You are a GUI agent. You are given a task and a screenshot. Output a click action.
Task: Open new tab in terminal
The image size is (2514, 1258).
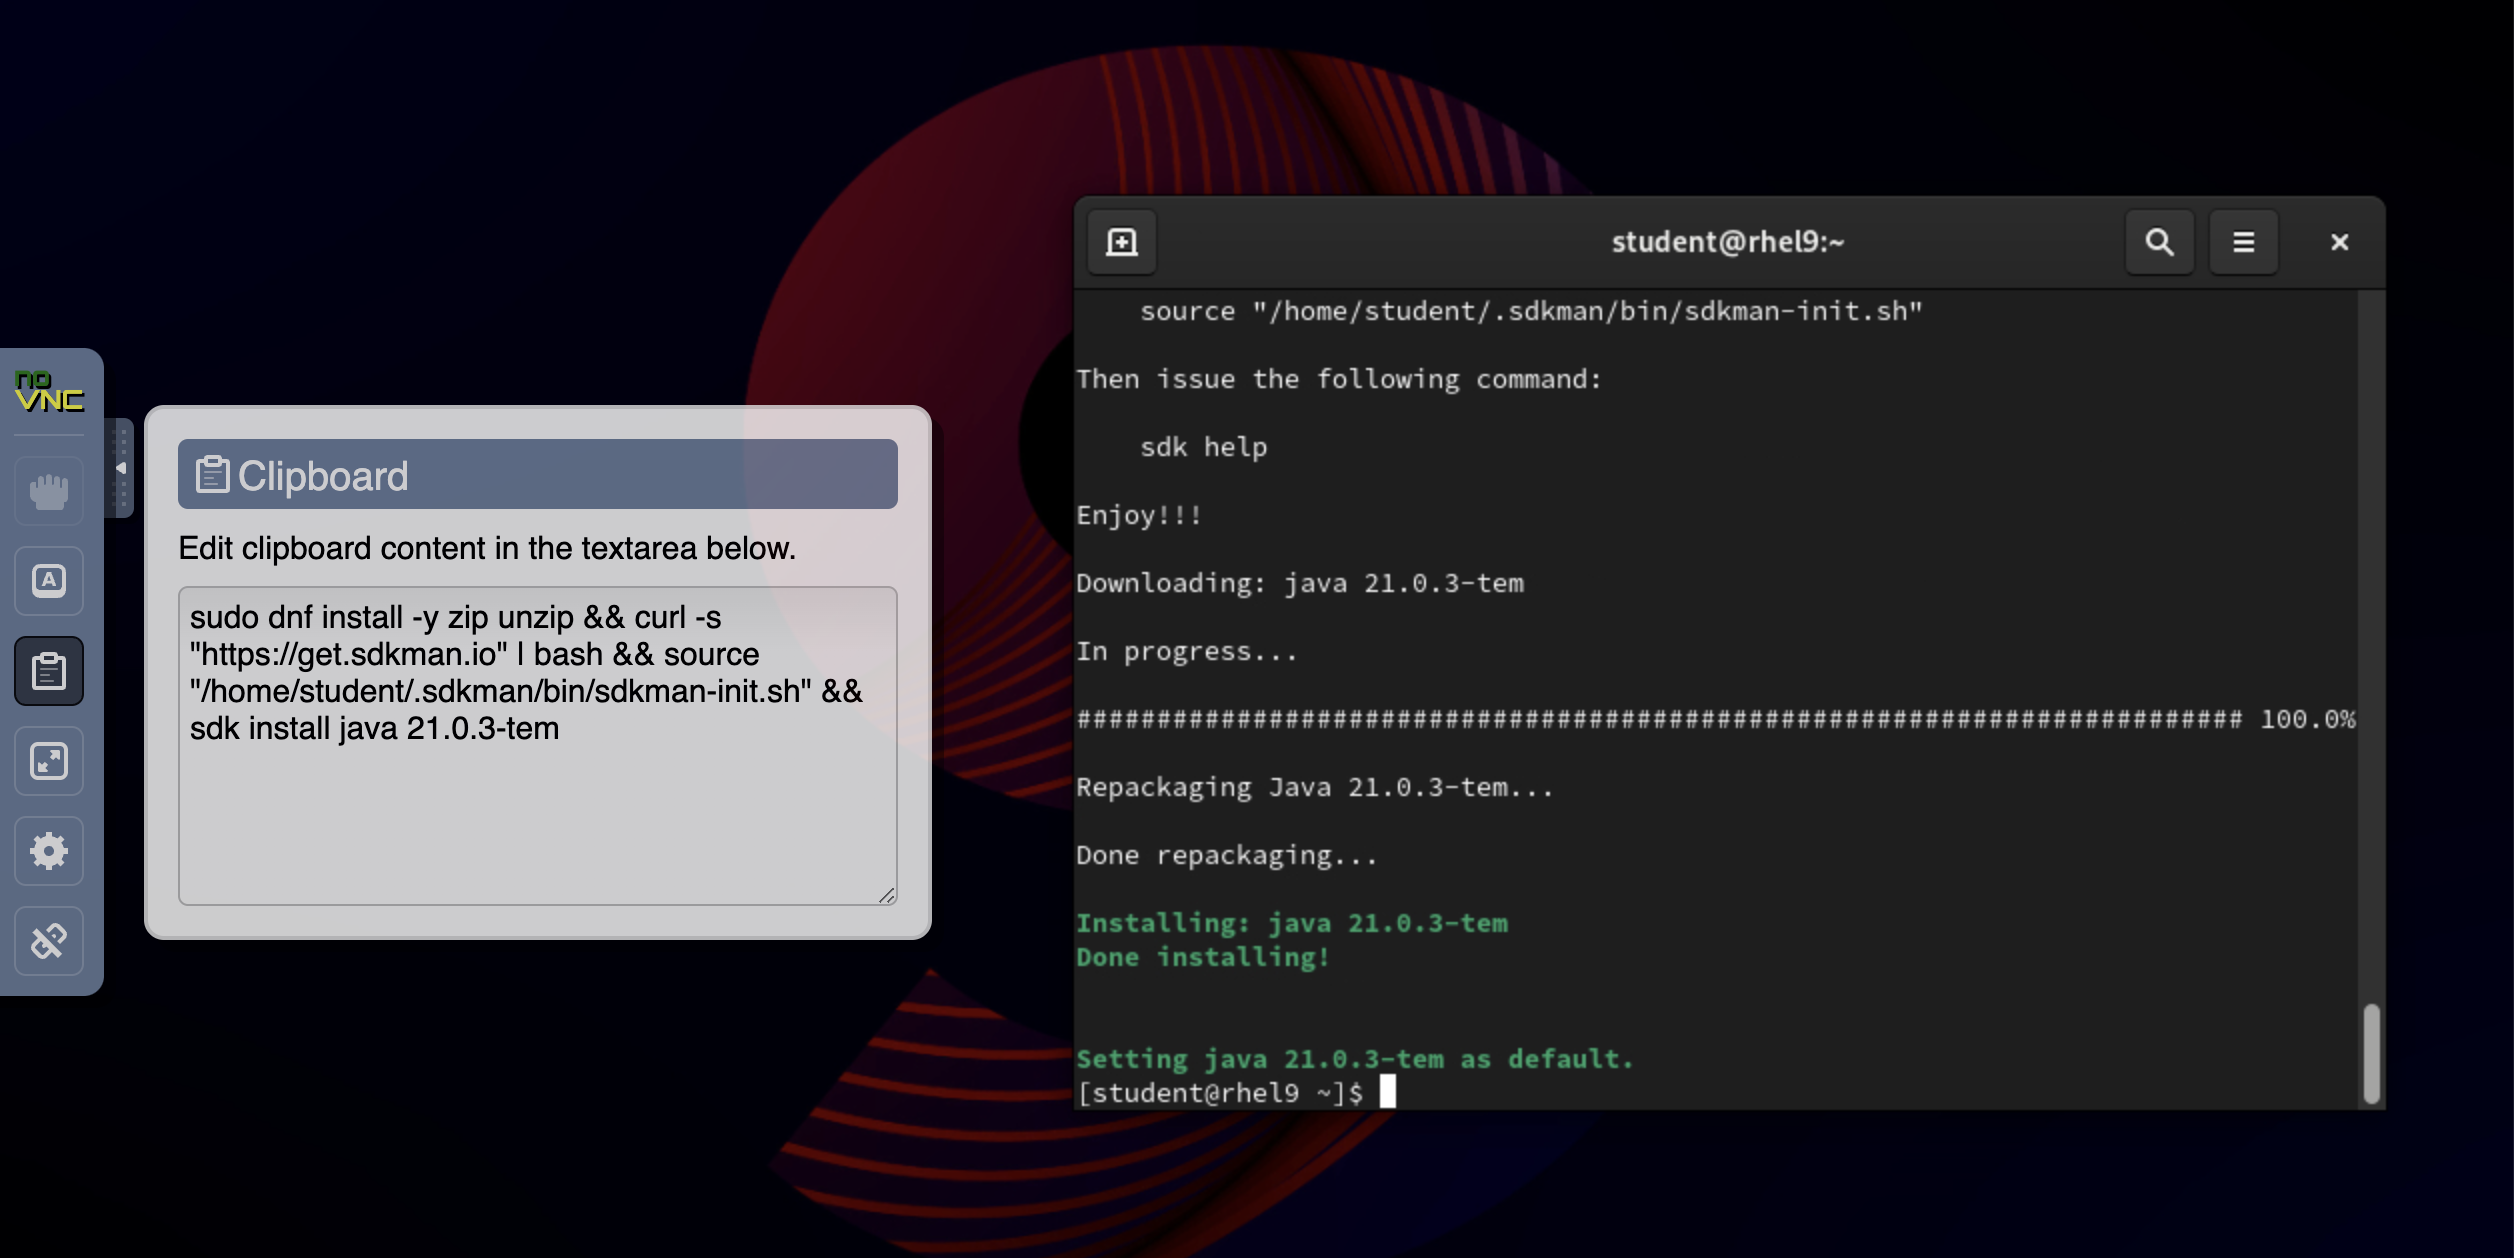(1122, 242)
